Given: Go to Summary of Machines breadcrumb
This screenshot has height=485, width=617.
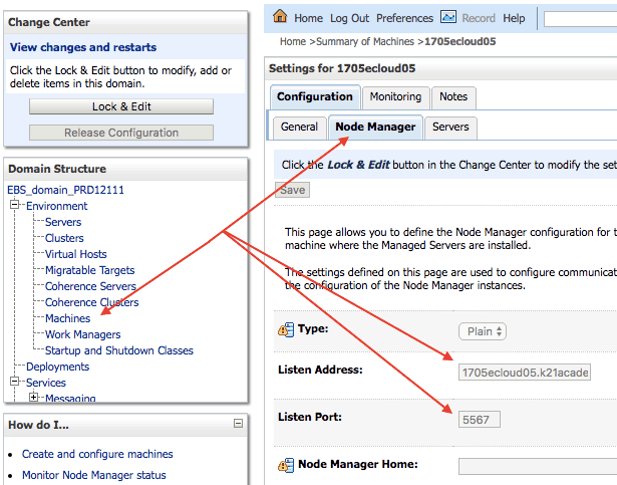Looking at the screenshot, I should point(365,41).
